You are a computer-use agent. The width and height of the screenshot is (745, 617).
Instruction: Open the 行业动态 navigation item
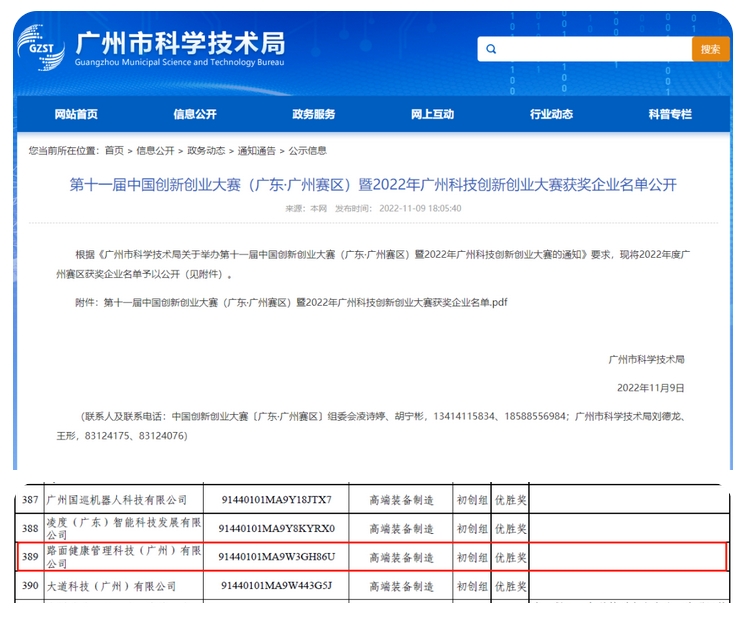(551, 114)
